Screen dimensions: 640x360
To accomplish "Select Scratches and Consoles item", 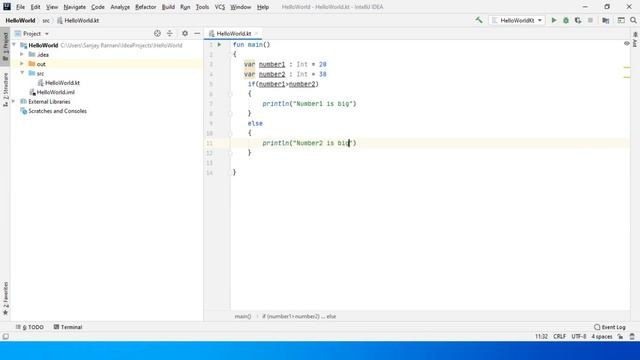I will click(x=57, y=111).
